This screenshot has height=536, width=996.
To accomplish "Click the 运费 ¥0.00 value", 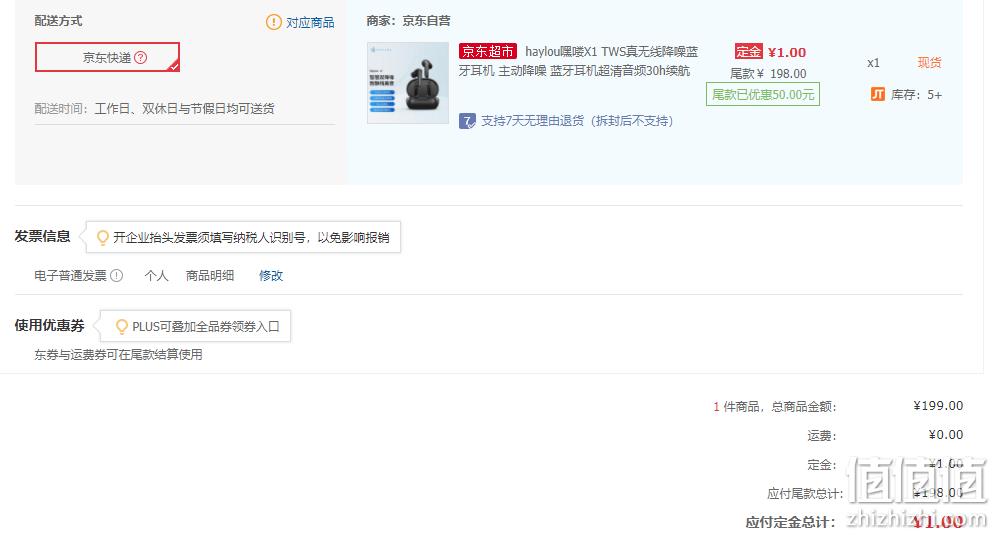I will (x=946, y=435).
